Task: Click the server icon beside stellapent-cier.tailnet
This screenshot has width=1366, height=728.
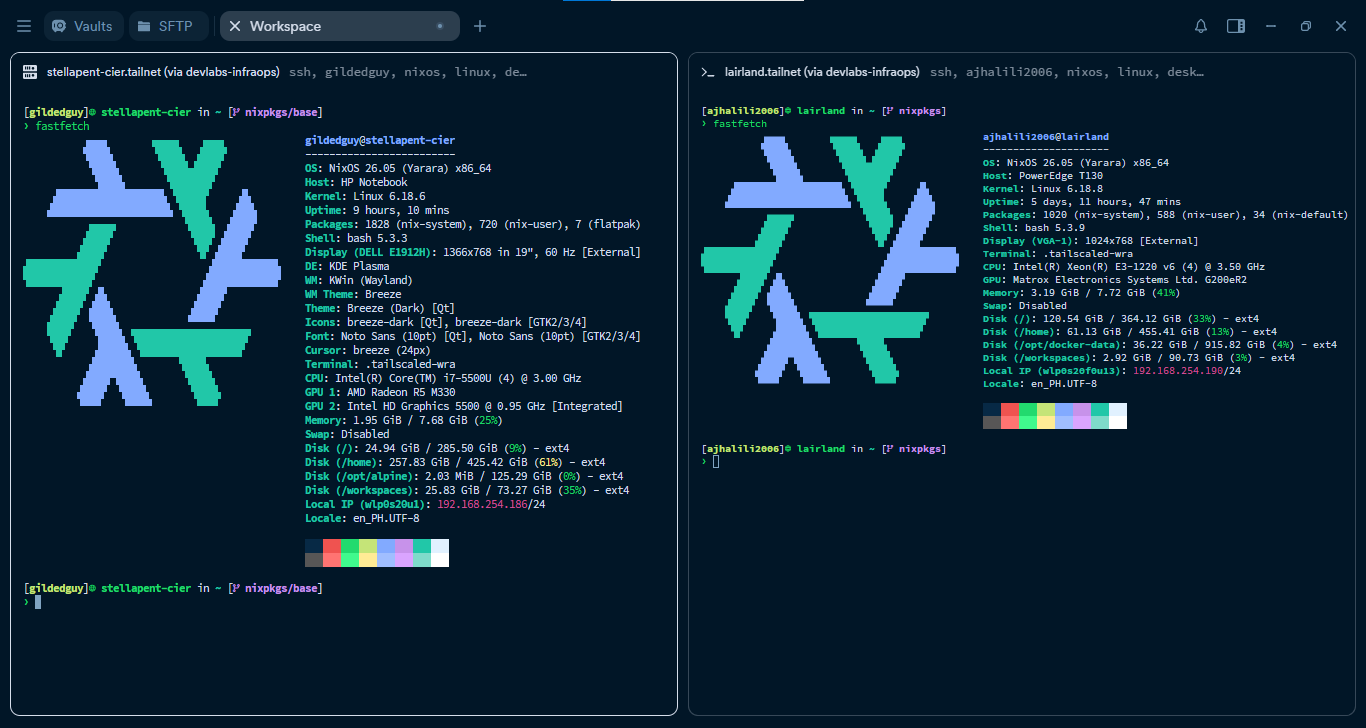Action: pos(30,72)
